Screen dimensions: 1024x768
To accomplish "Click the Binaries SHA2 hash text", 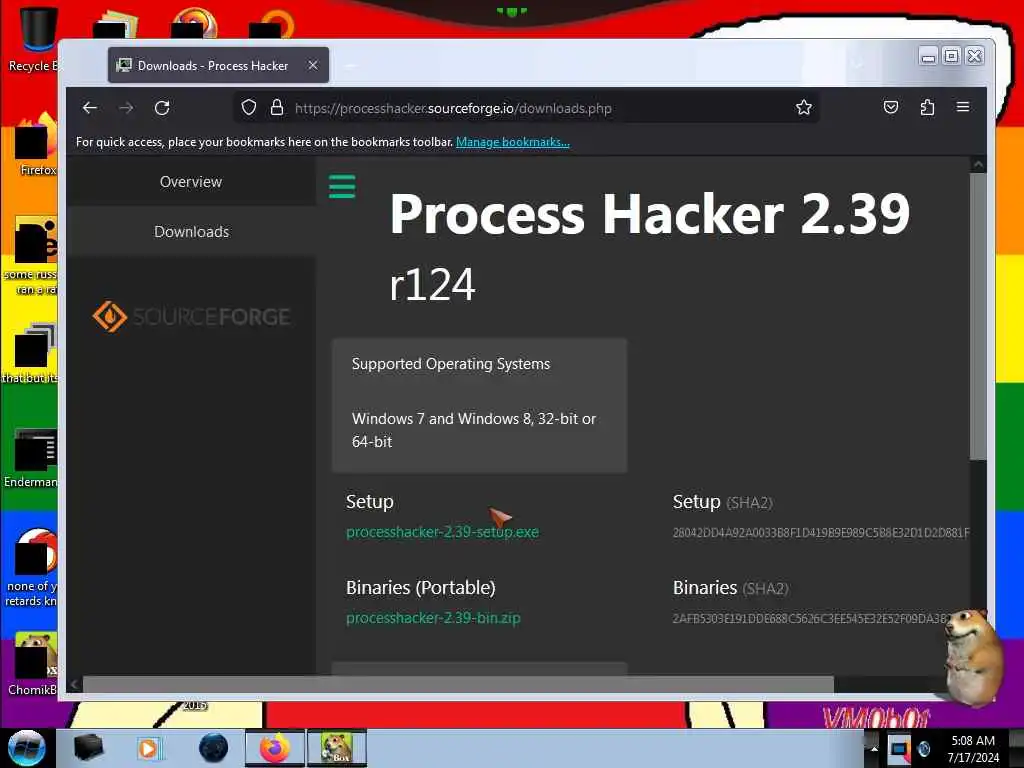I will click(811, 618).
